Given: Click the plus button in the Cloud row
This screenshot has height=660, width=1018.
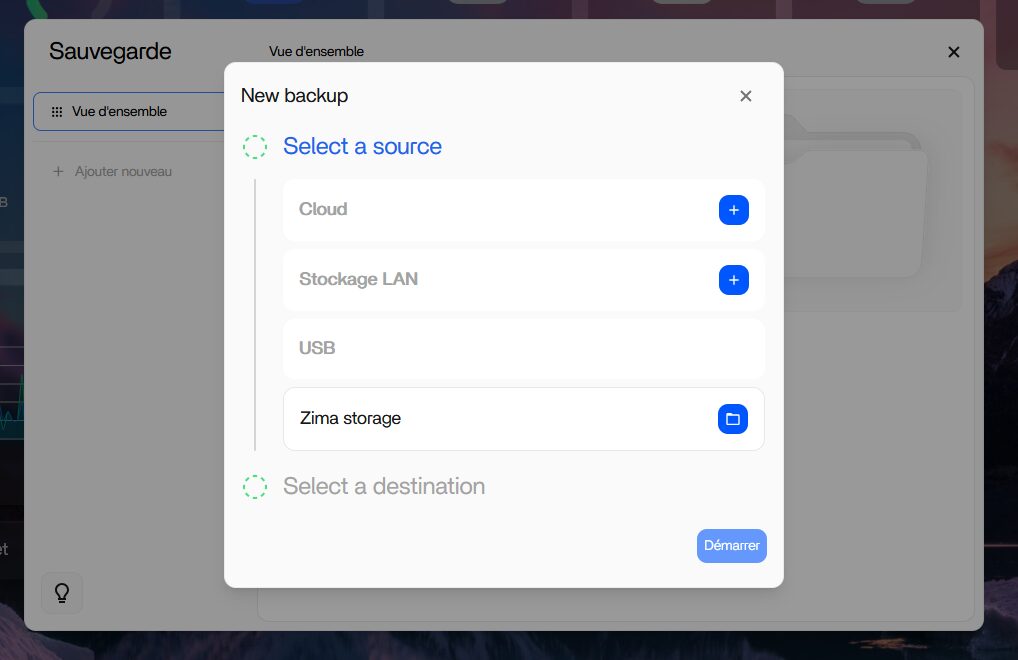Looking at the screenshot, I should click(733, 210).
